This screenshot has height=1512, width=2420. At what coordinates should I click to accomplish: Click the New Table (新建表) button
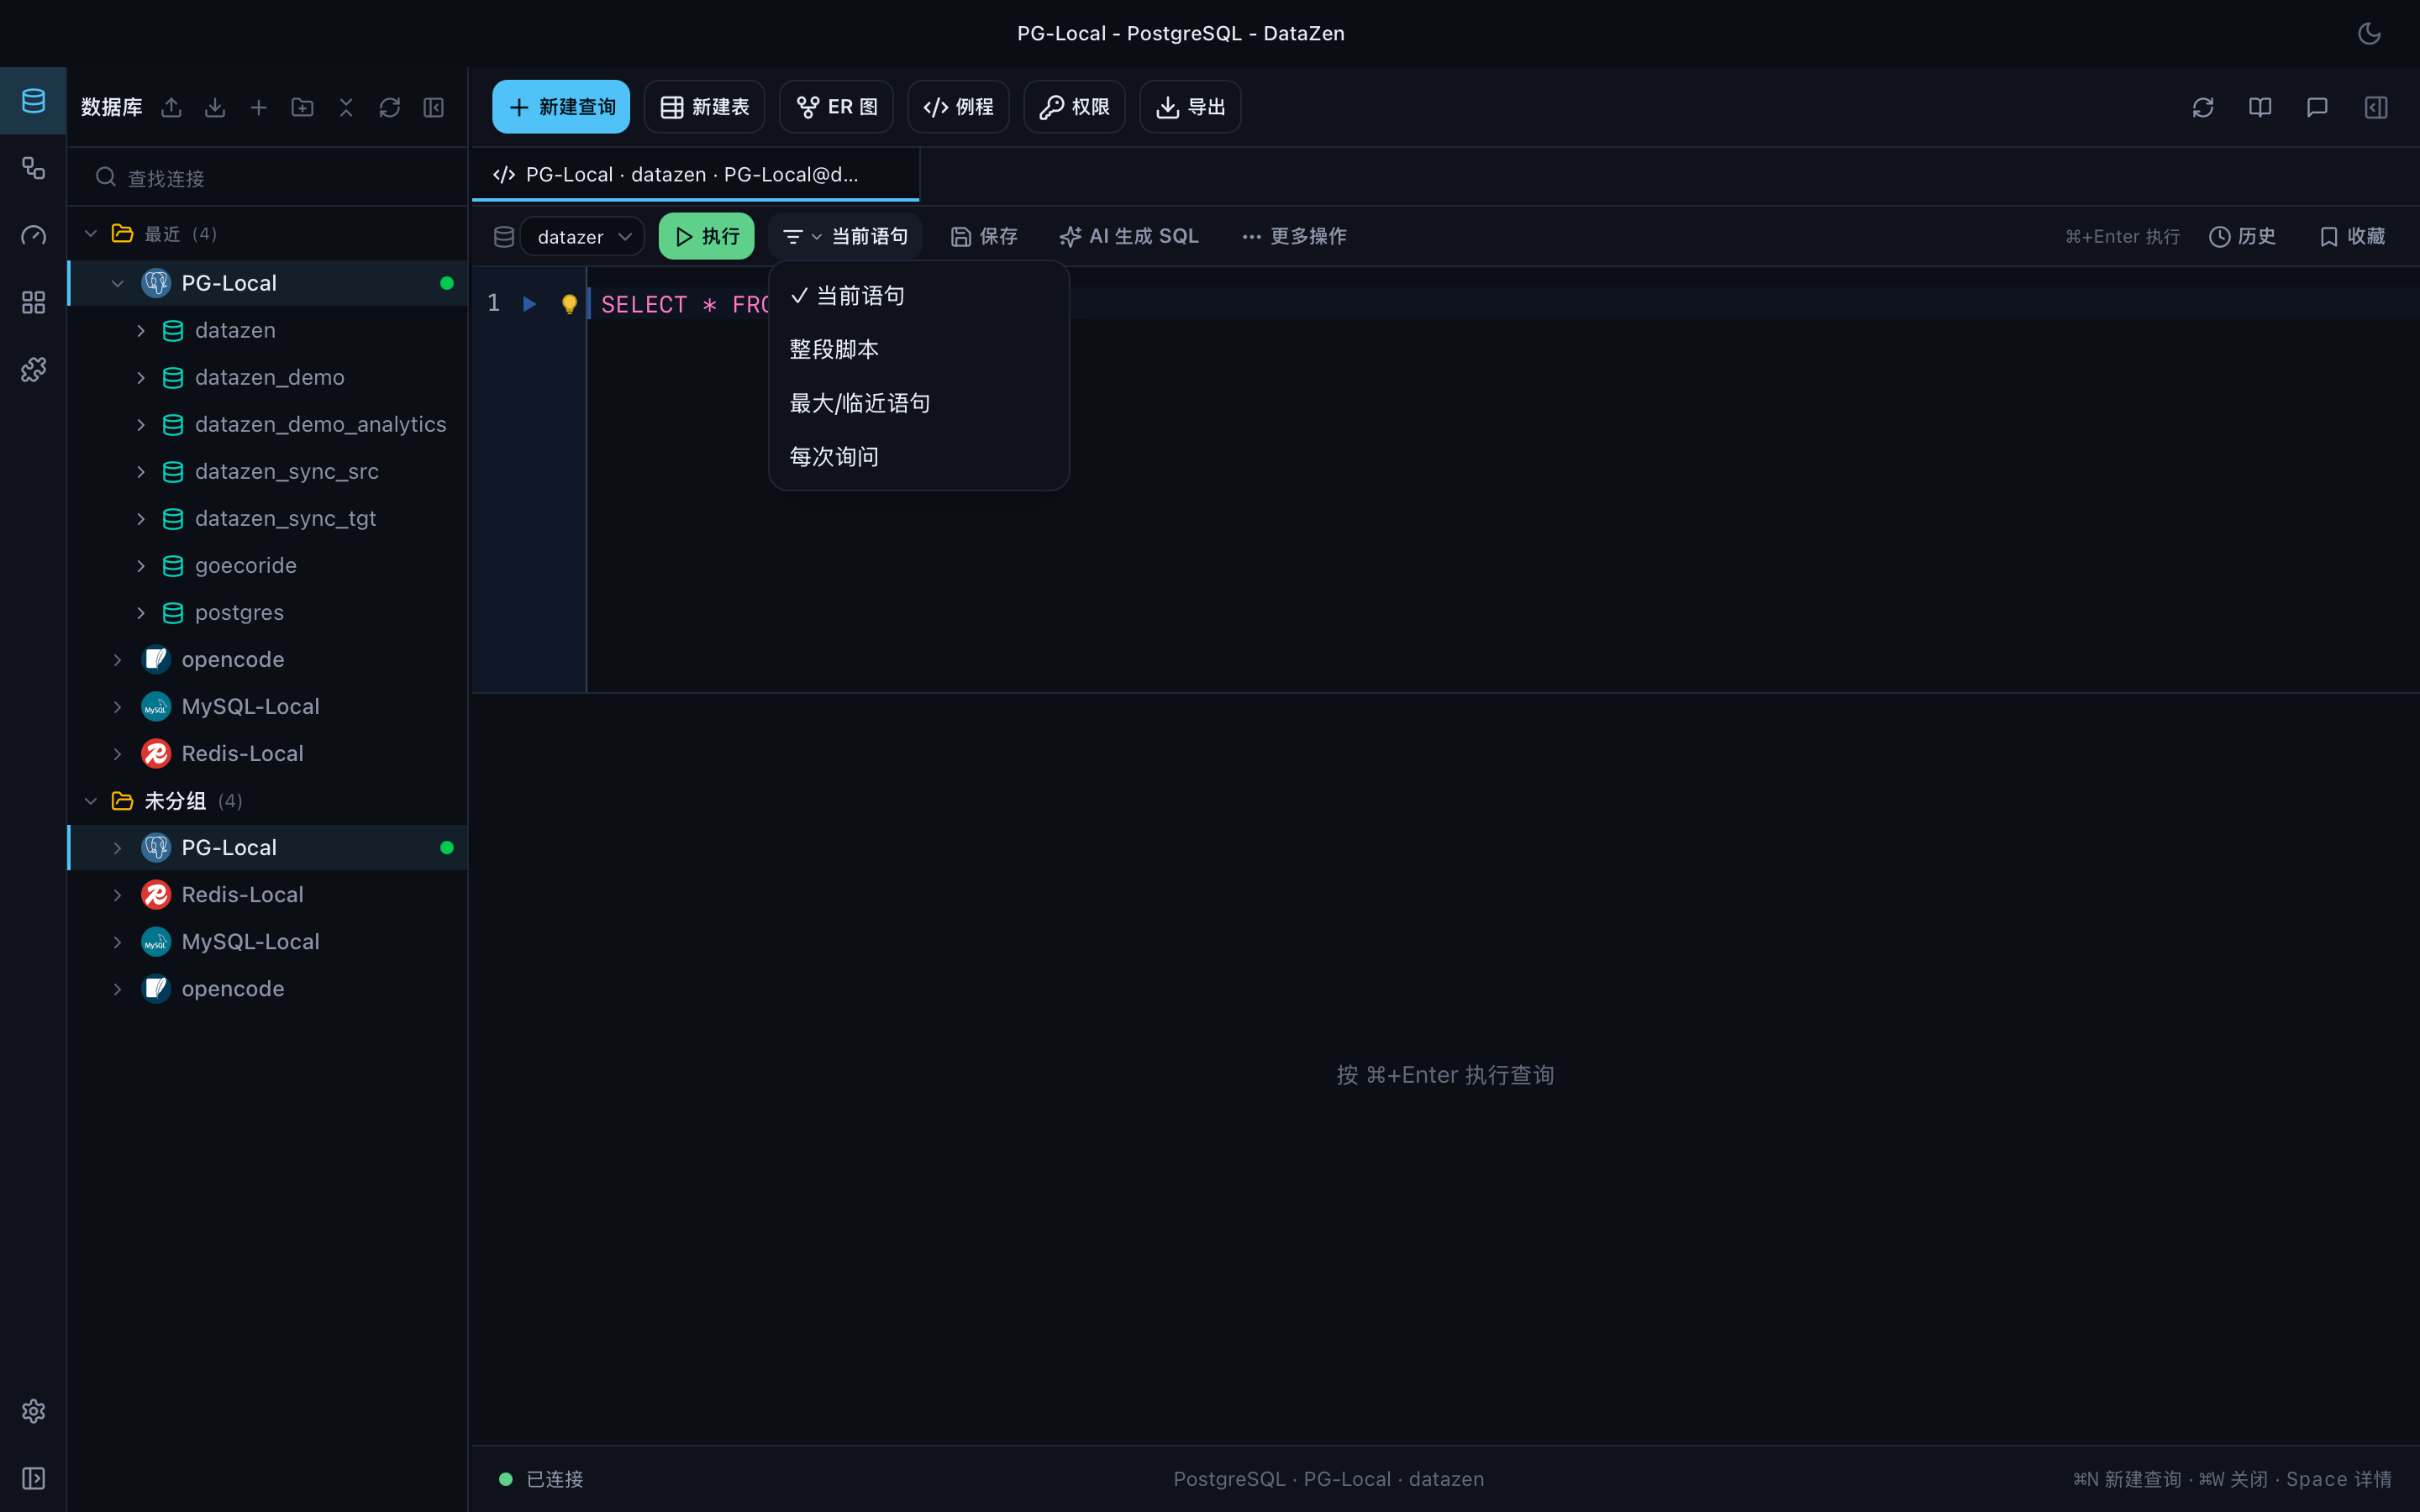pos(704,107)
